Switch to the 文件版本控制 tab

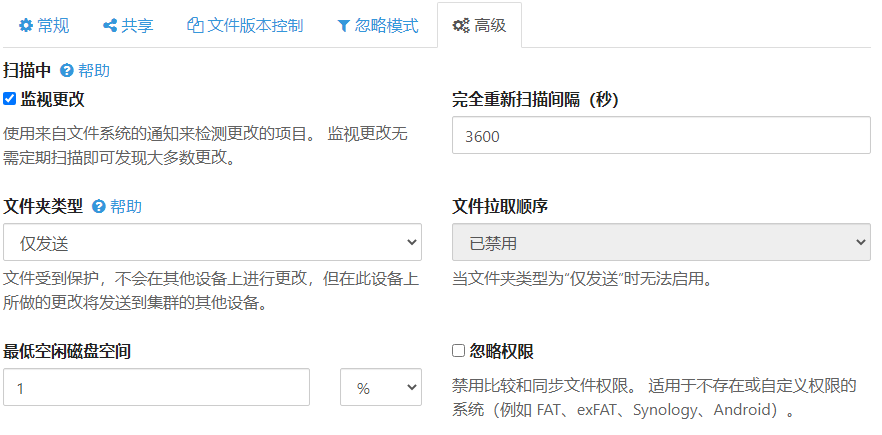pyautogui.click(x=254, y=25)
